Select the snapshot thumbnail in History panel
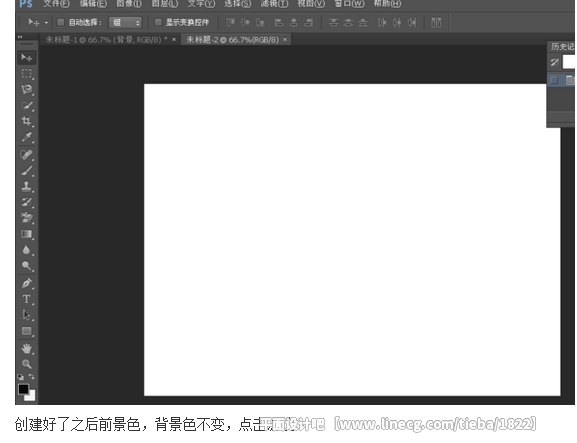This screenshot has height=443, width=577. coord(569,63)
